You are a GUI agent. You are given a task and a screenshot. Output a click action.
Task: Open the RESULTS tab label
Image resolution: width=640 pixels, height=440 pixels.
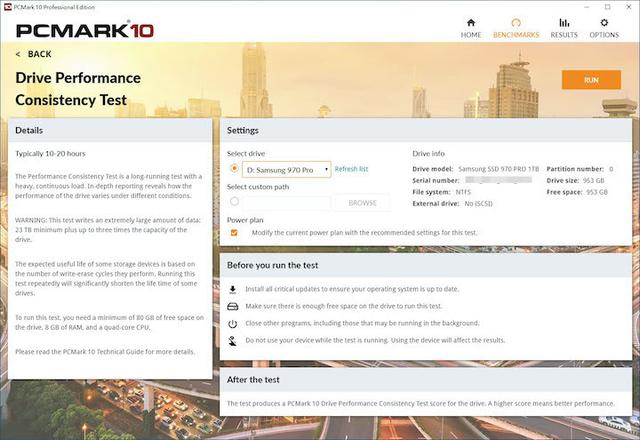[x=564, y=35]
